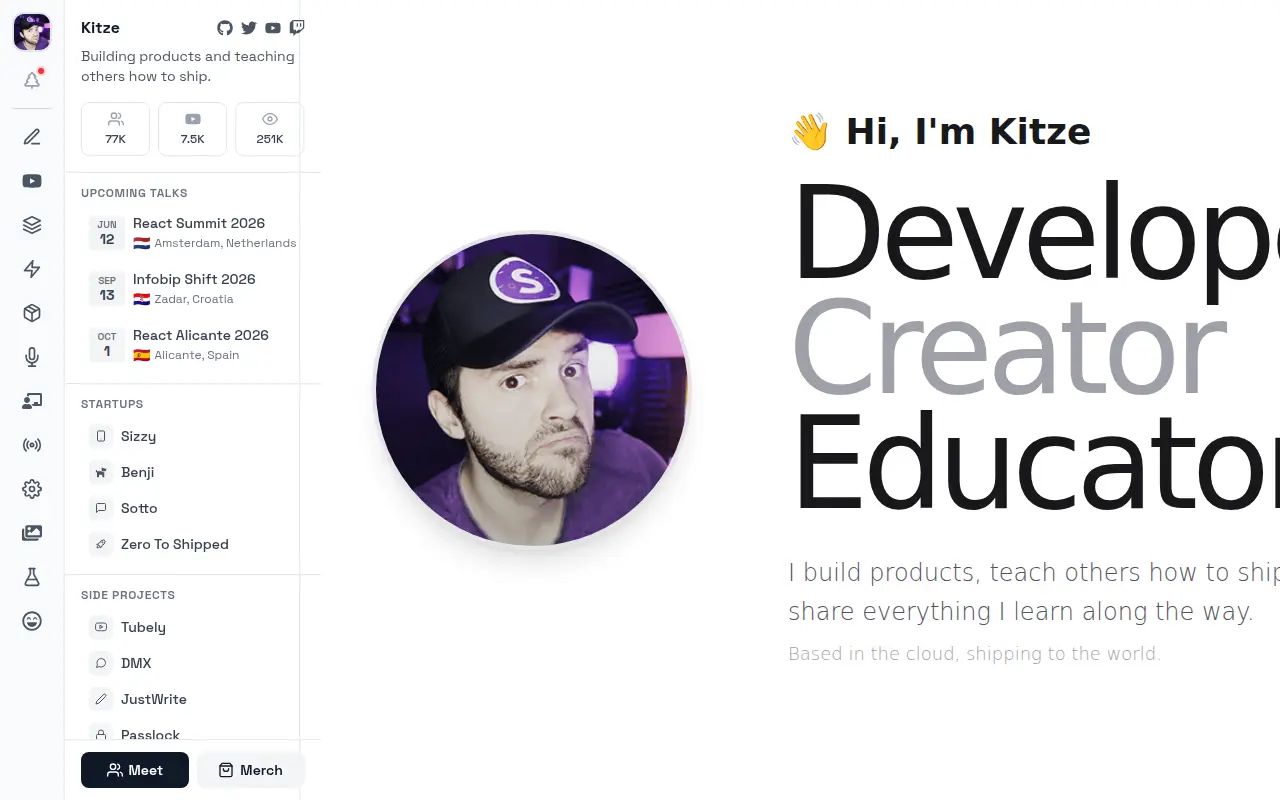Open the JustWrite side project
Image resolution: width=1280 pixels, height=800 pixels.
click(192, 699)
